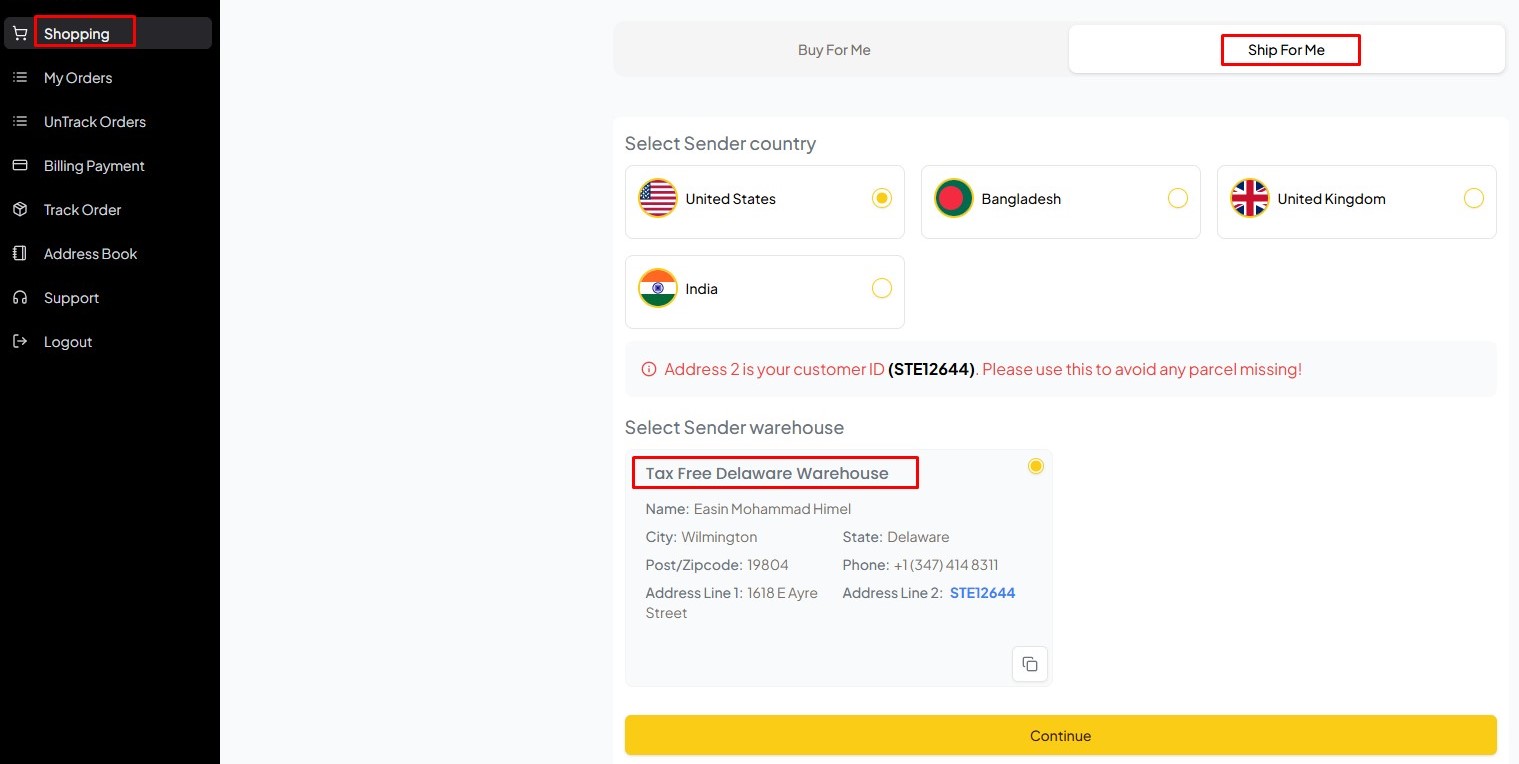This screenshot has height=764, width=1519.
Task: Select the Tax Free Delaware Warehouse radio
Action: point(1035,466)
